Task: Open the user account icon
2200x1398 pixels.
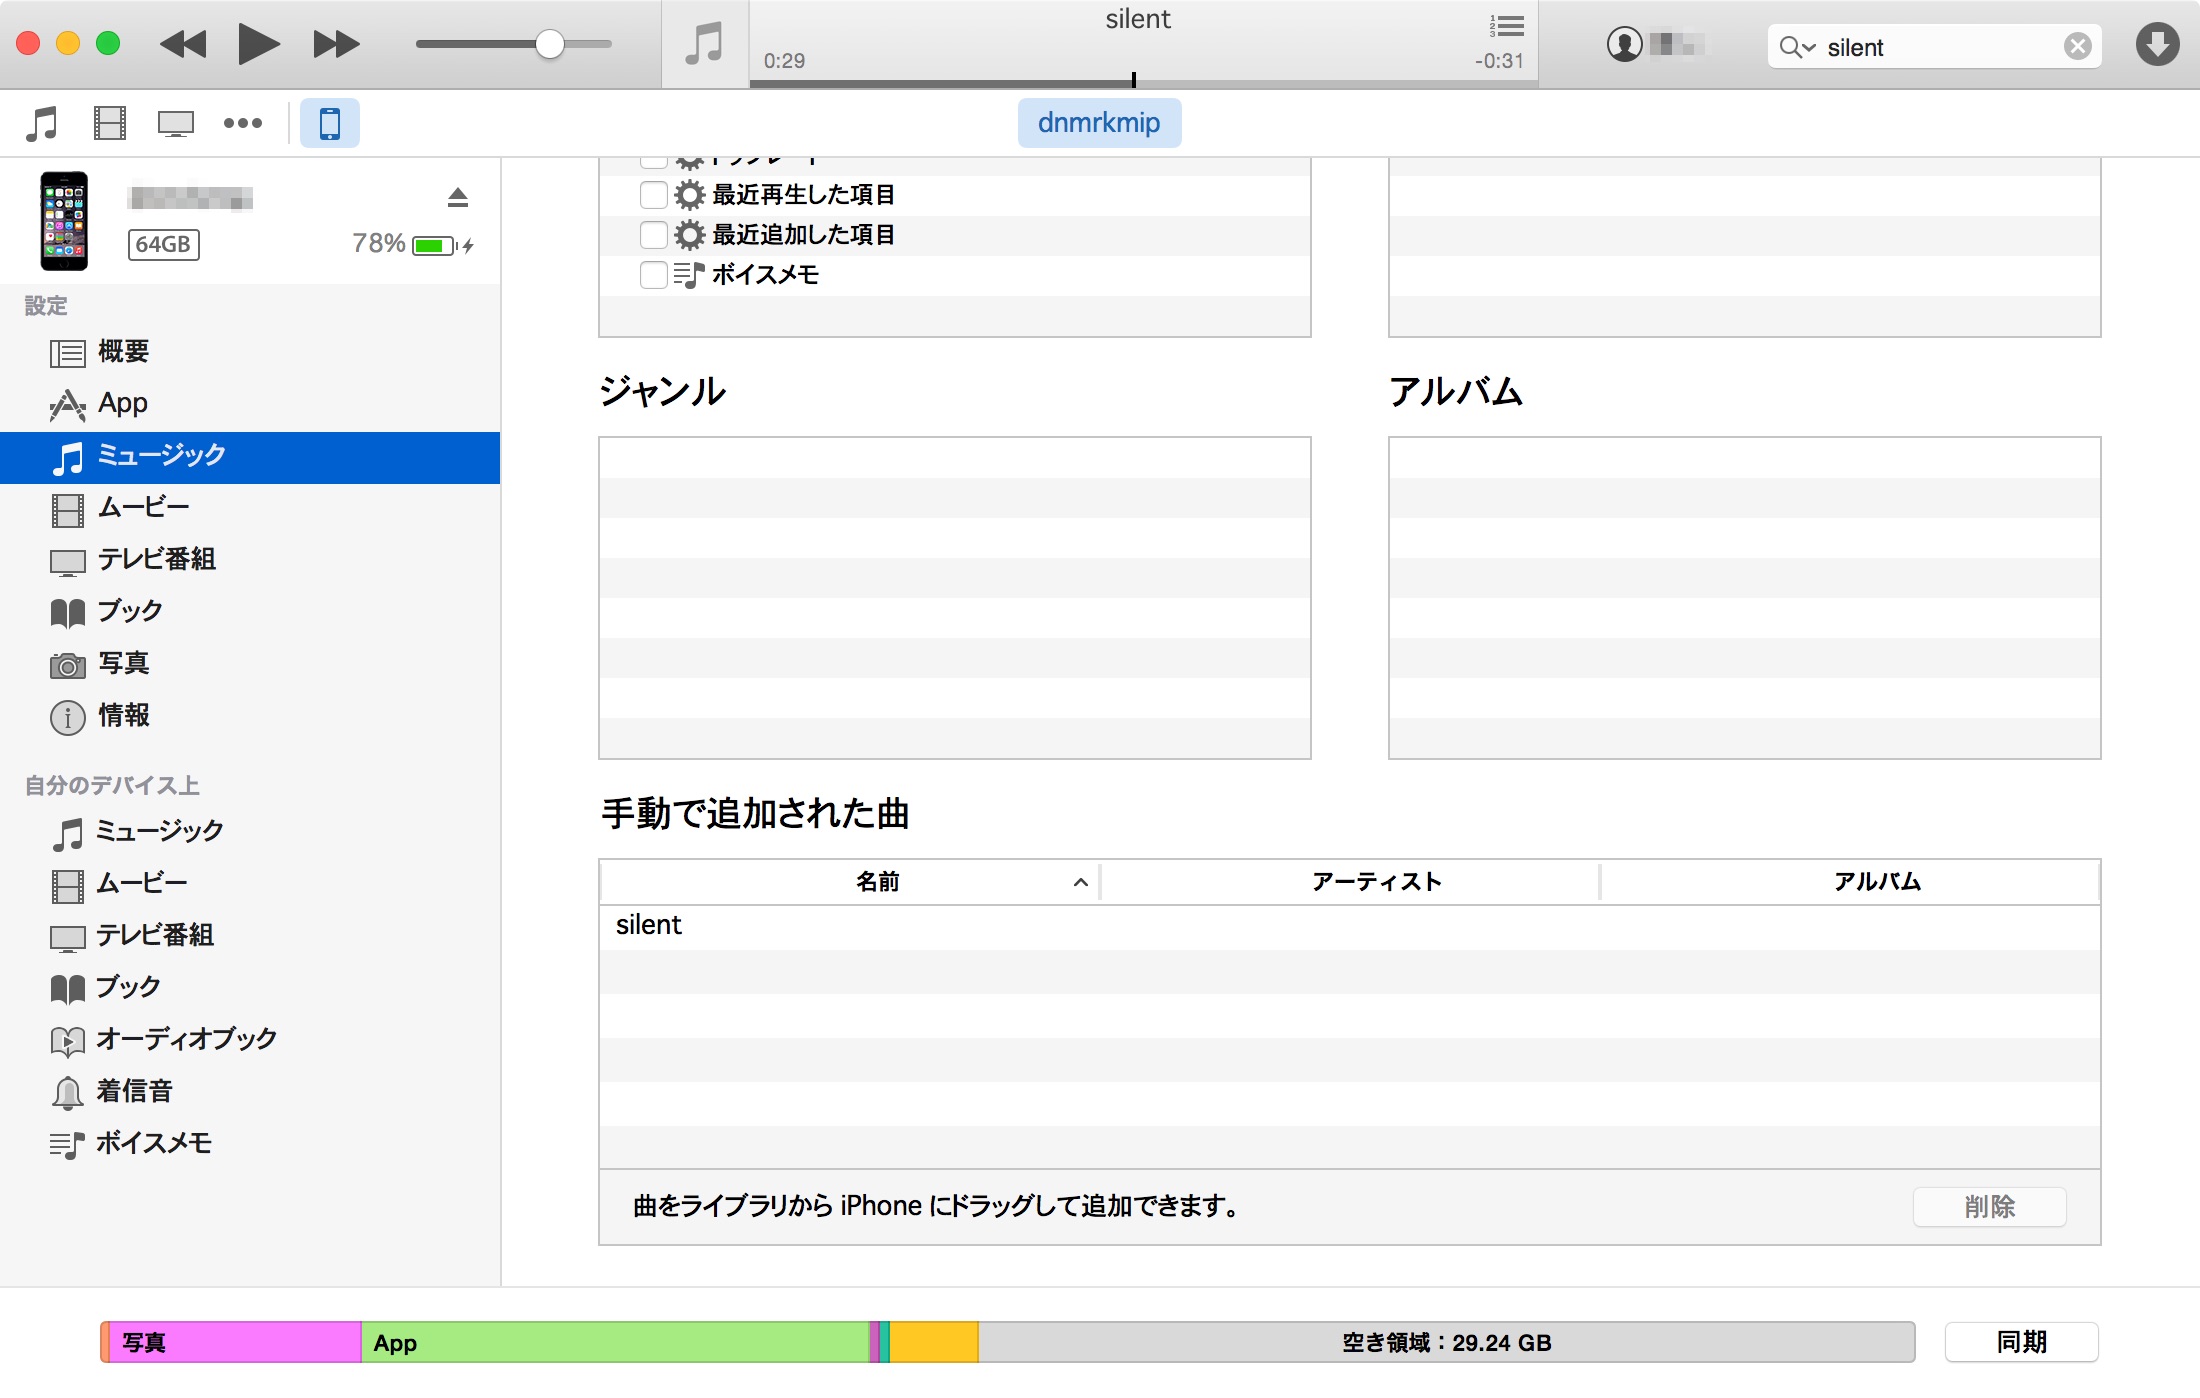Action: pyautogui.click(x=1624, y=44)
